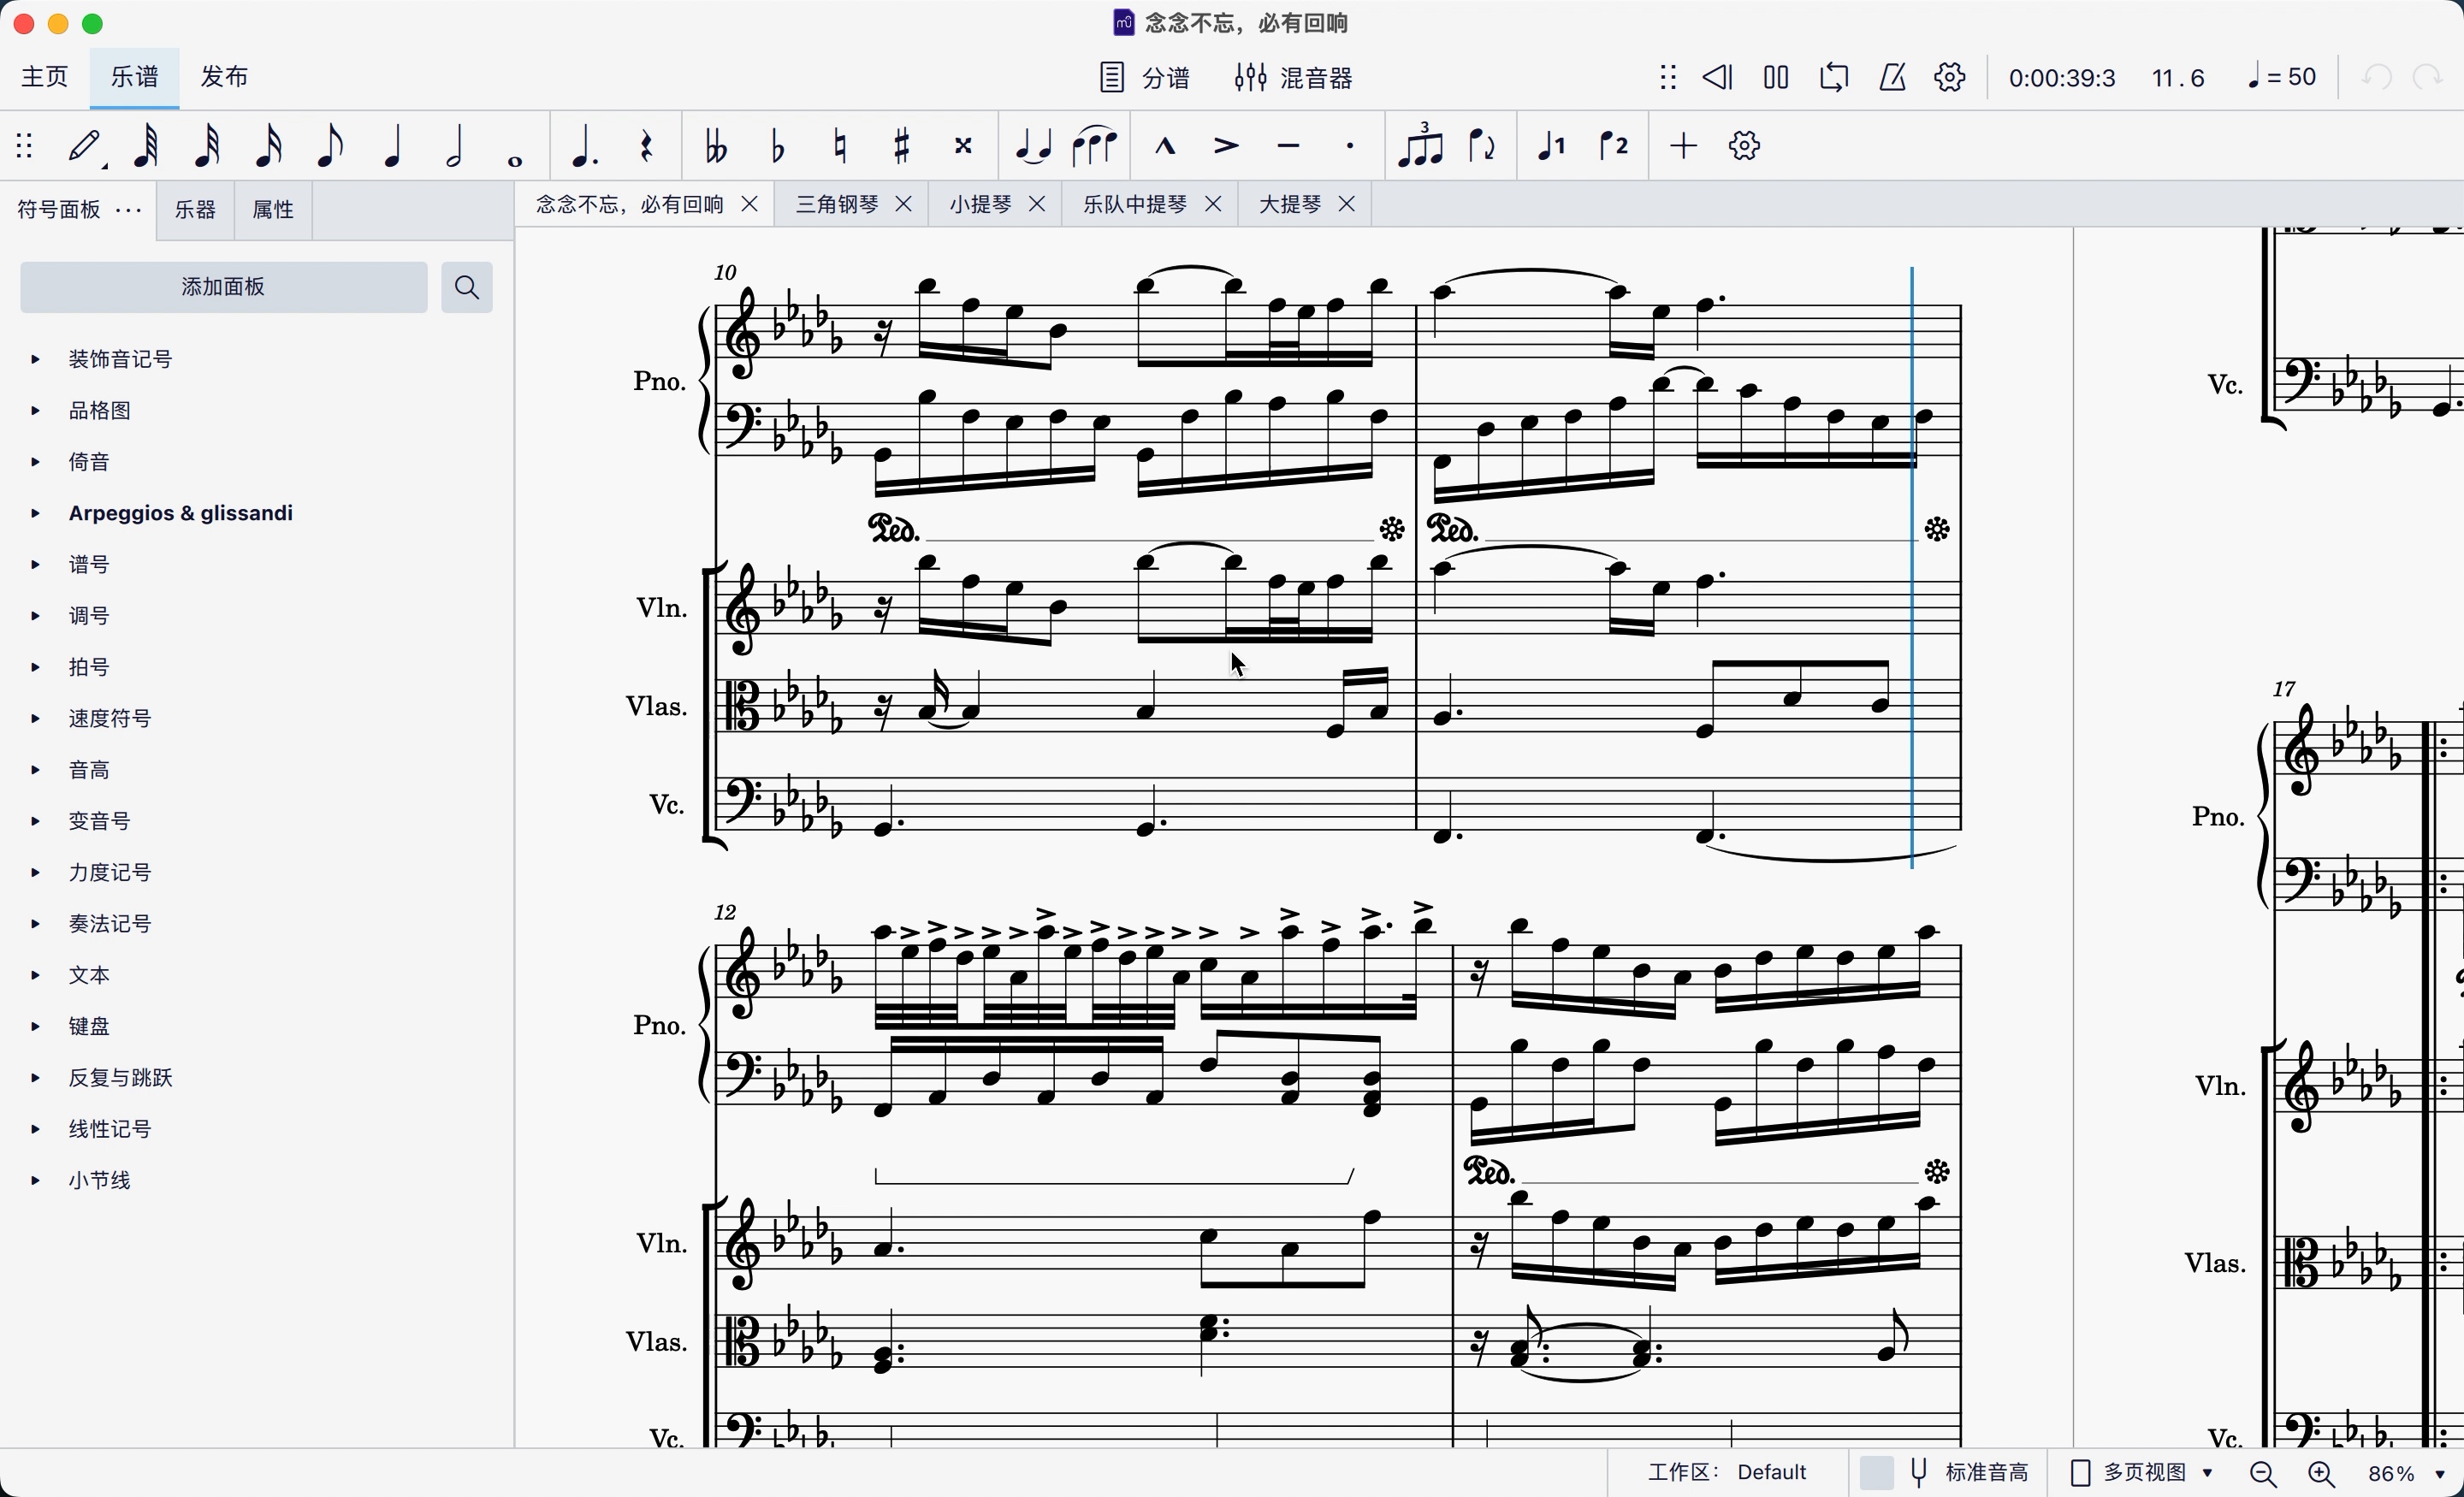Switch to voice 2
Screen dimensions: 2464x1497
[1613, 146]
